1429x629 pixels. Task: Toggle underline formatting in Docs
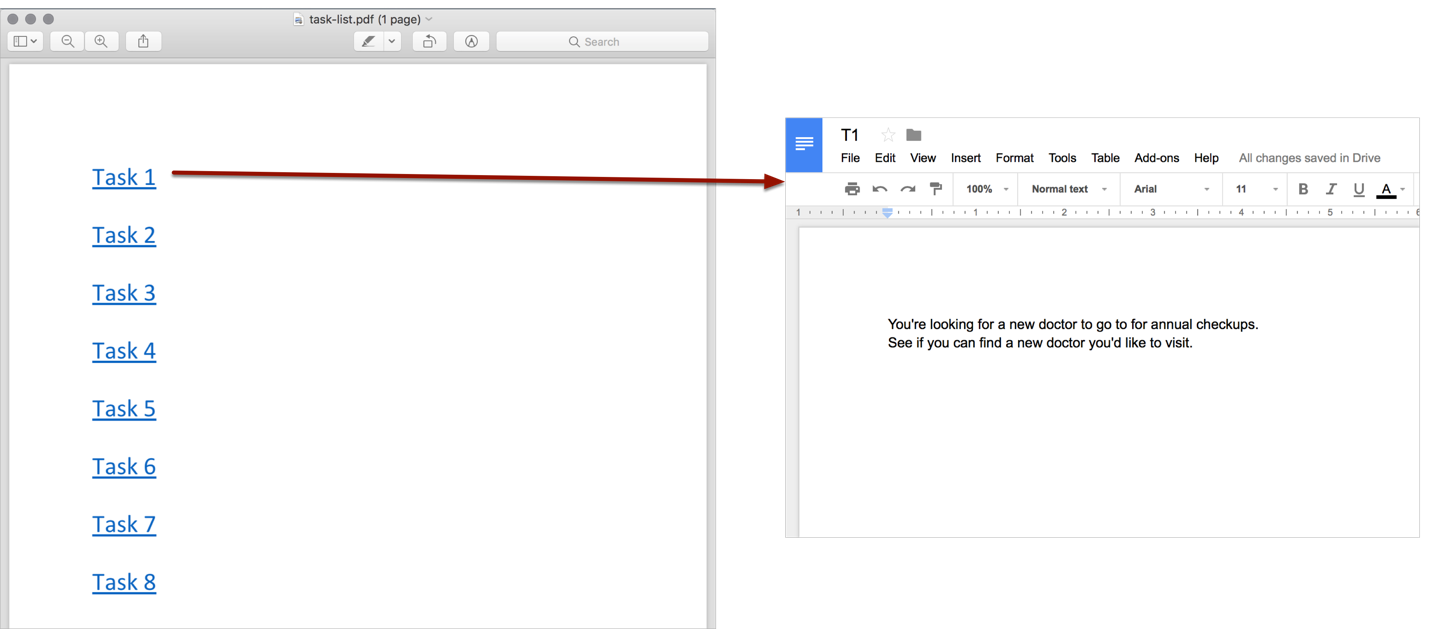point(1359,189)
